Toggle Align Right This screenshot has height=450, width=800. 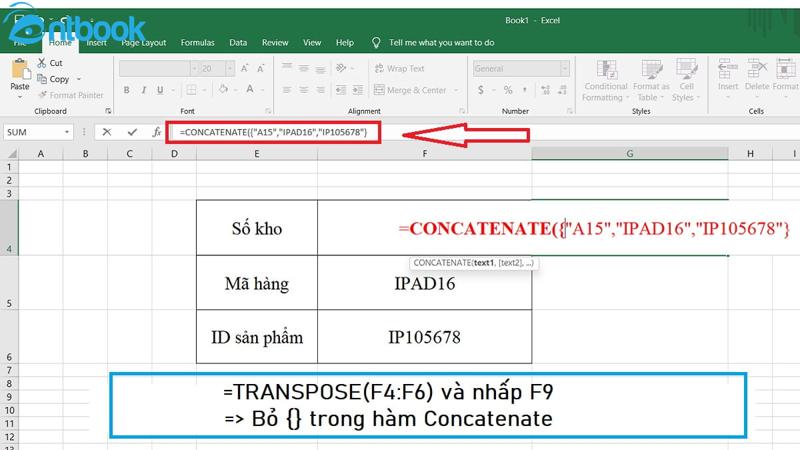[320, 90]
